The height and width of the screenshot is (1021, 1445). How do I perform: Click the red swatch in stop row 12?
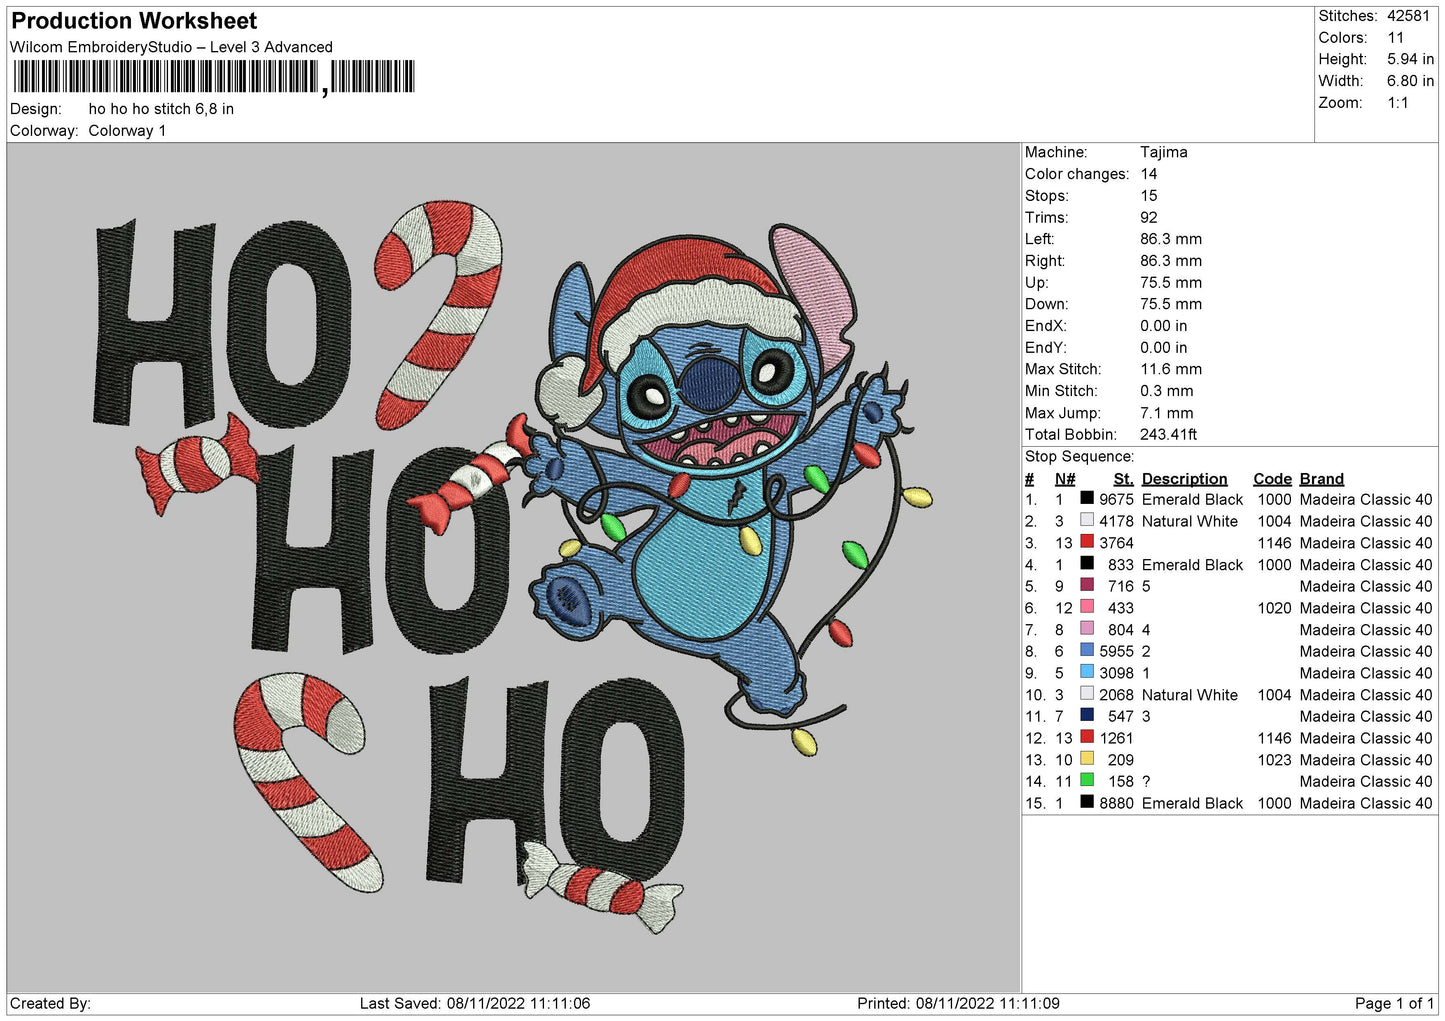[x=1087, y=737]
